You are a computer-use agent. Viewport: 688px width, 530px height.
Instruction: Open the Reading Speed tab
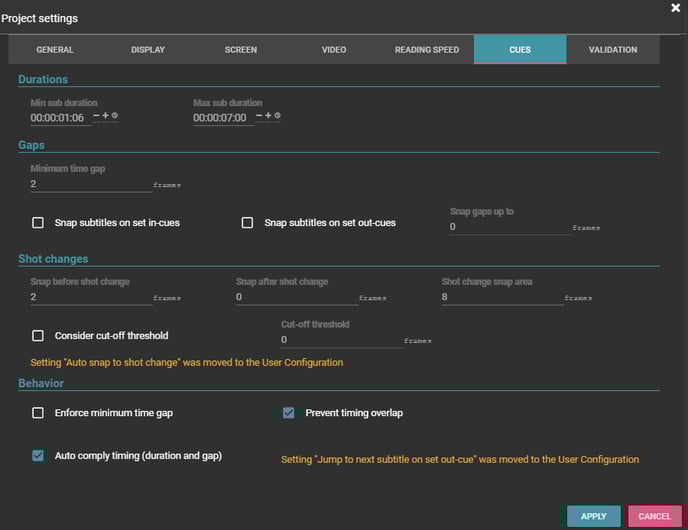[427, 50]
